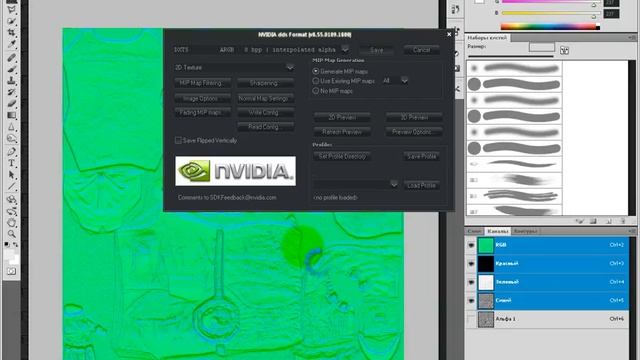Select the Lasso tool

point(11,10)
